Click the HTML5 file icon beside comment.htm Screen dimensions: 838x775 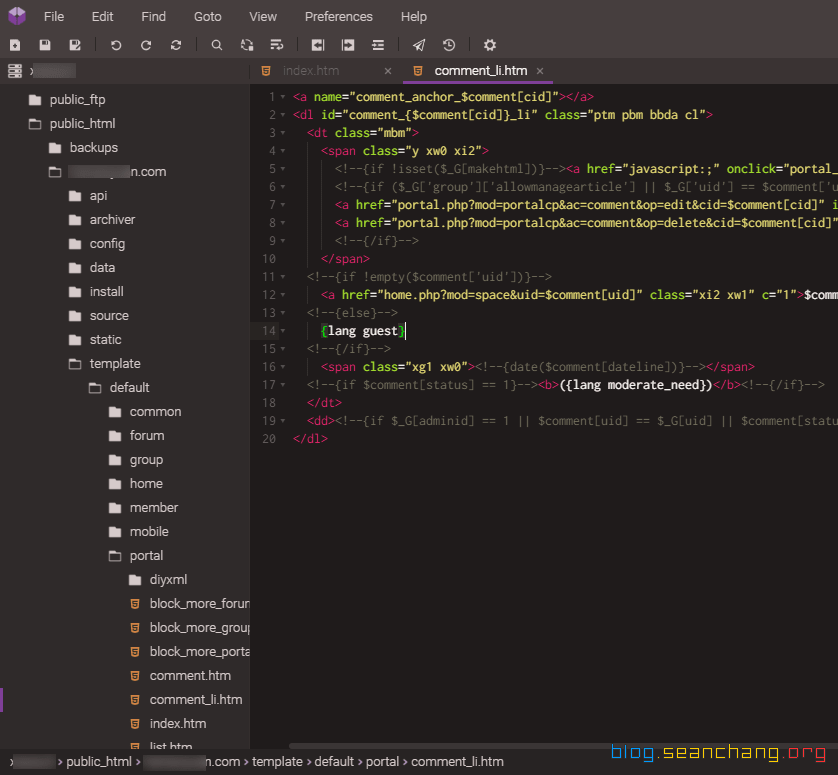(x=135, y=676)
